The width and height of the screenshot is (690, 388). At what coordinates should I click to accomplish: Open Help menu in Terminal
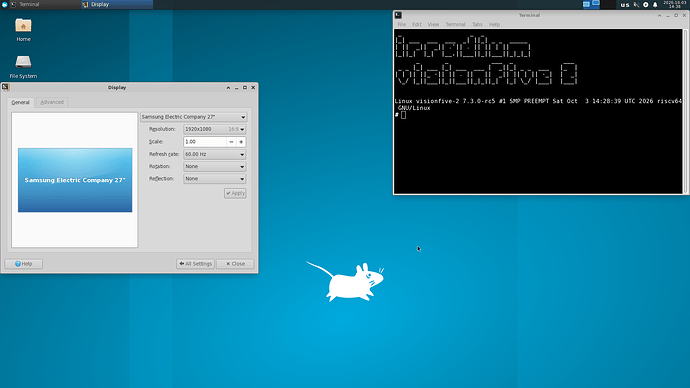(495, 25)
